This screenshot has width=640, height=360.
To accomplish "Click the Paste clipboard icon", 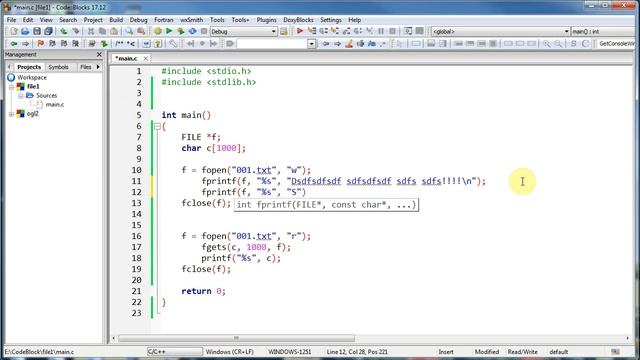I will click(114, 31).
